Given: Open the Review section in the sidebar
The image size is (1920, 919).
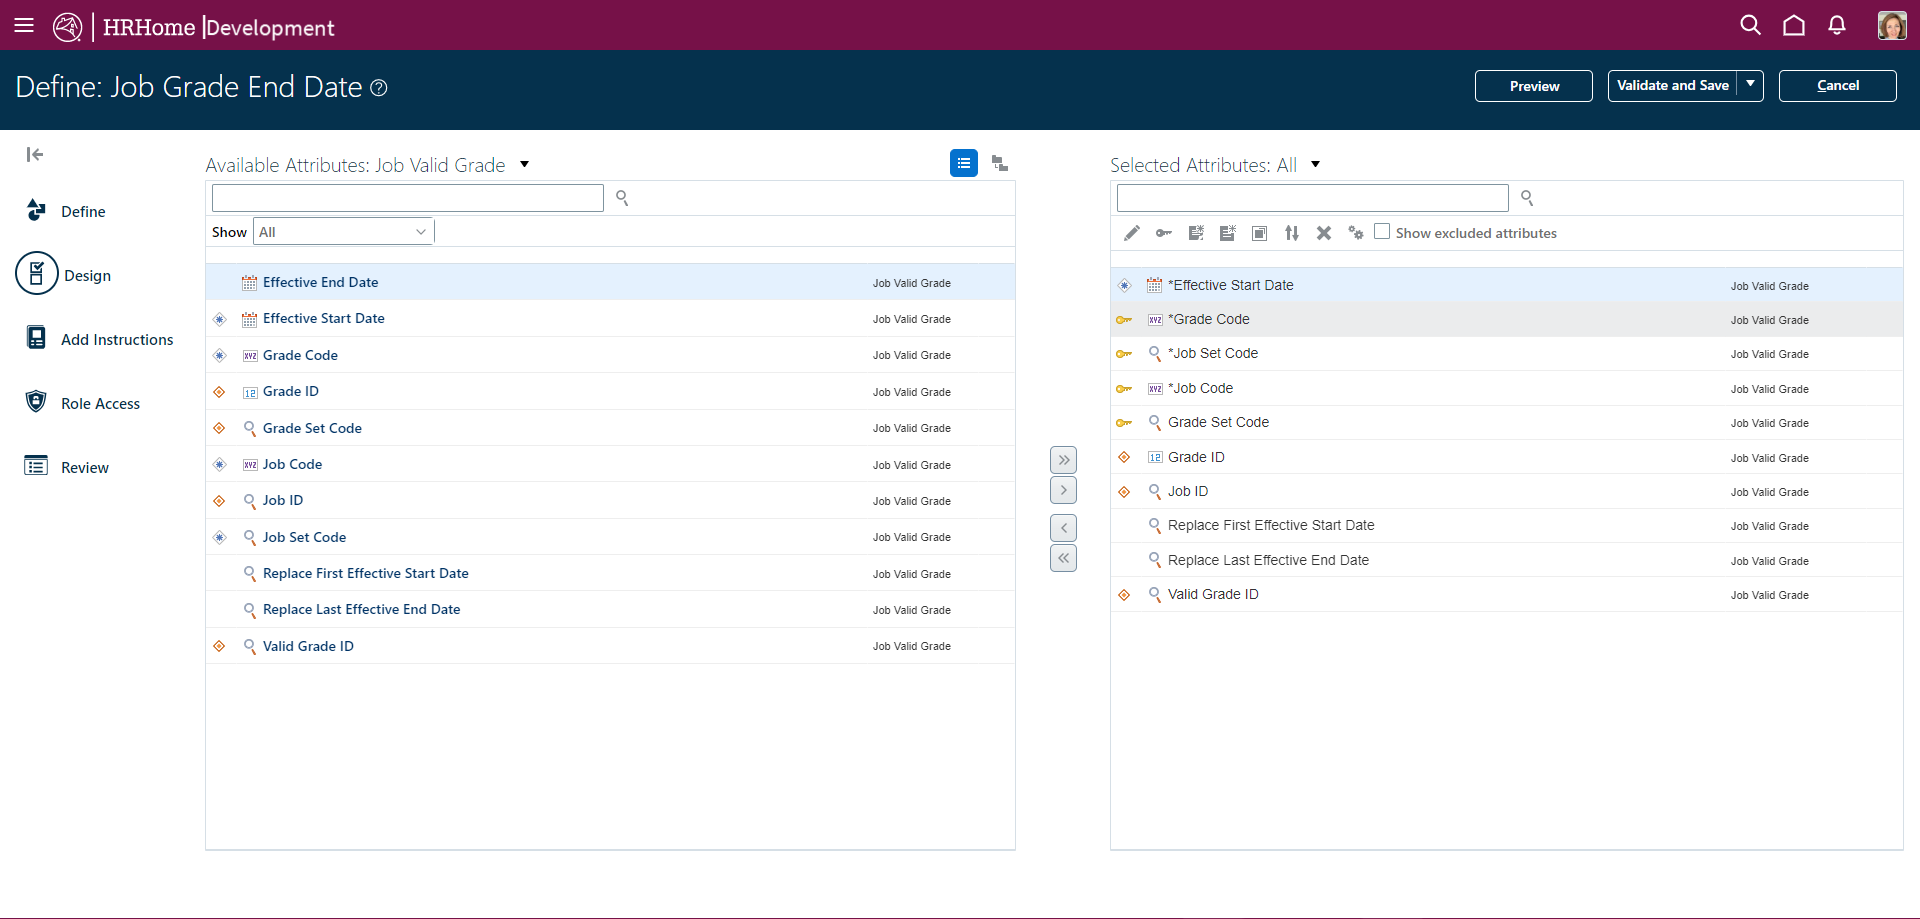Looking at the screenshot, I should click(x=84, y=466).
